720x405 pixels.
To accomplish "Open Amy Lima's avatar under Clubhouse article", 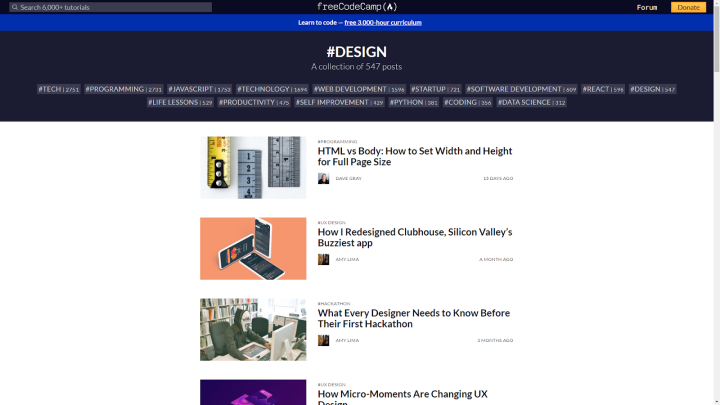I will point(323,259).
